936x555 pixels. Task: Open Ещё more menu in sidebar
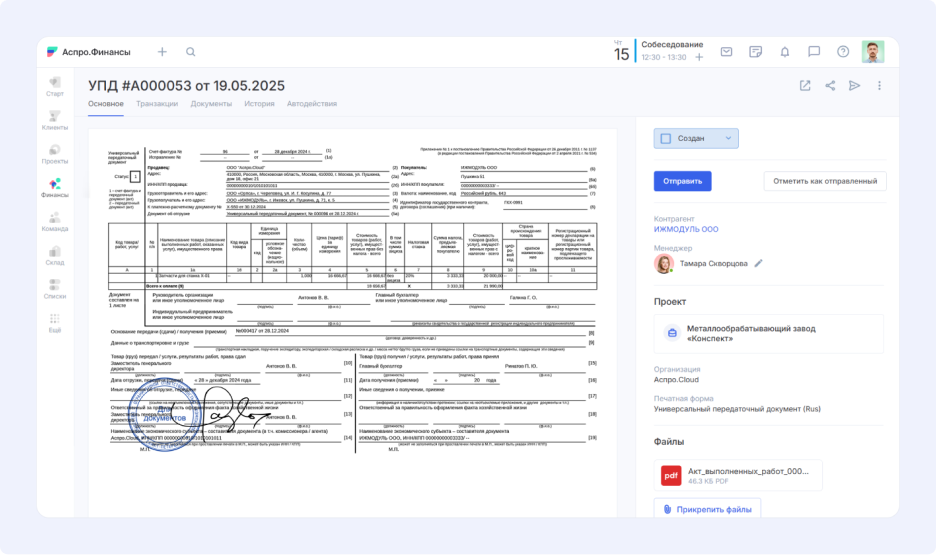pos(55,323)
